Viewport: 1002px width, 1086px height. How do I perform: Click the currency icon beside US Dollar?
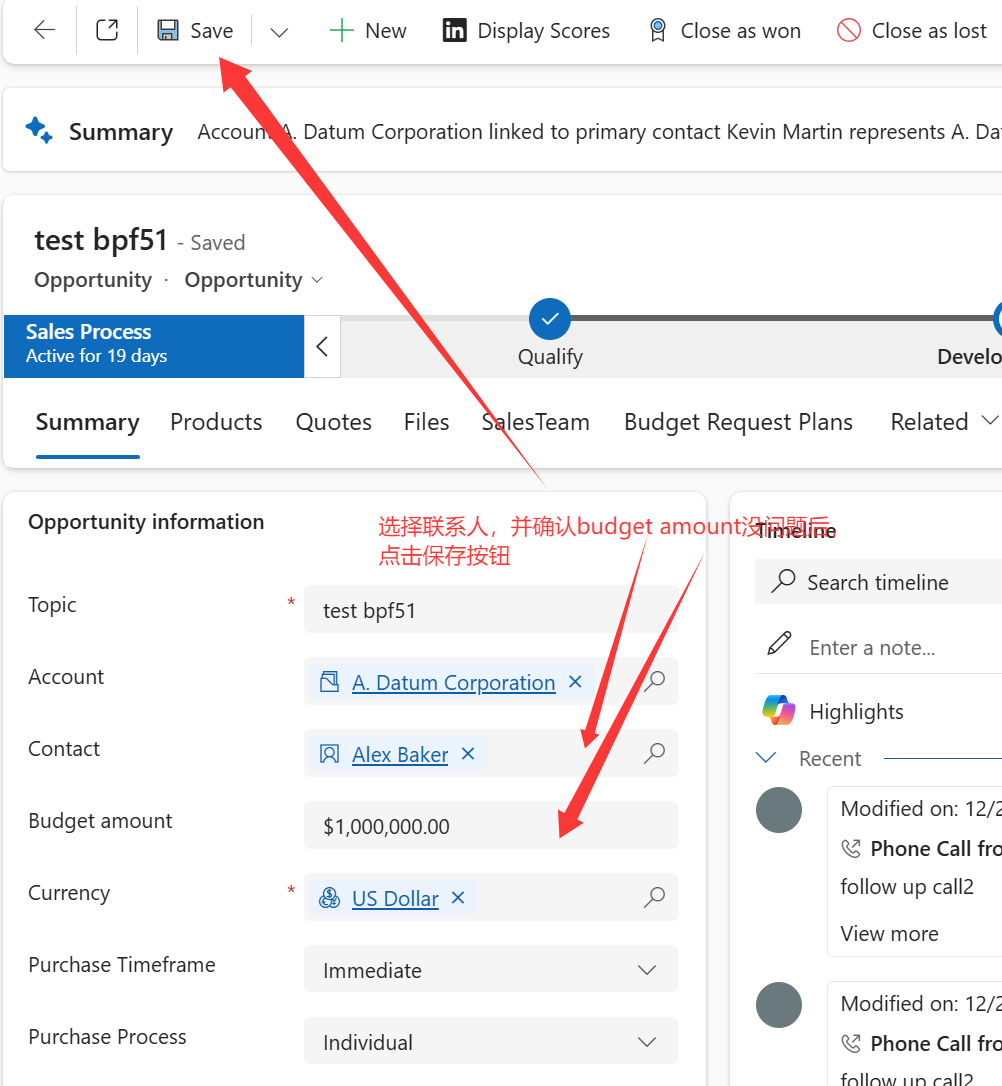pos(330,898)
